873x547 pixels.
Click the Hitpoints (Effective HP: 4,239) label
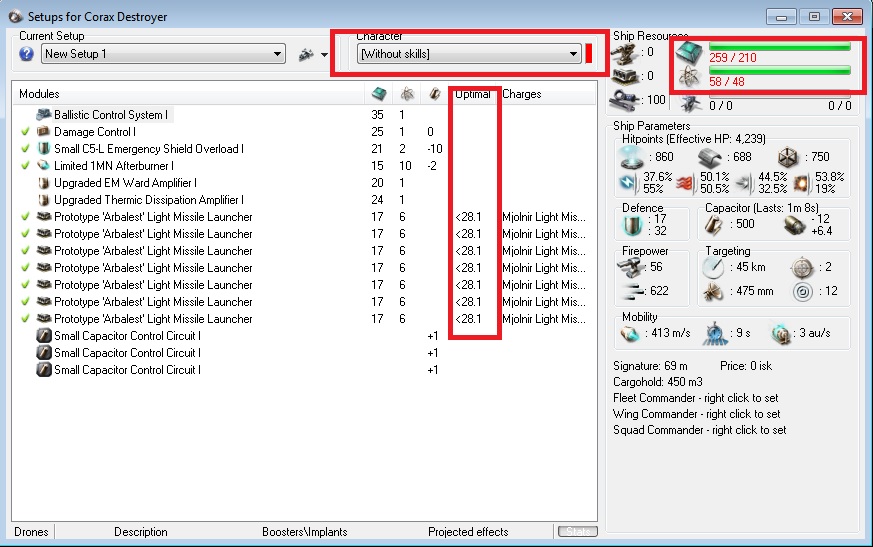pos(694,139)
